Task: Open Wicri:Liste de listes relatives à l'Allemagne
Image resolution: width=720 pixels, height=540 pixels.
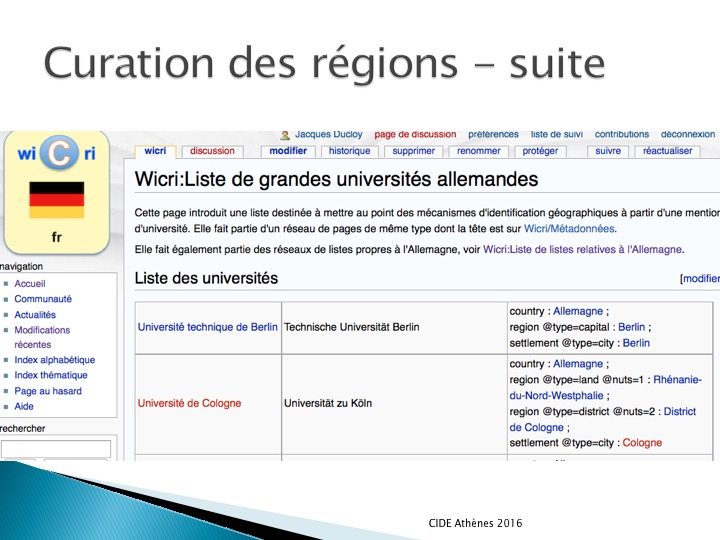Action: point(582,249)
